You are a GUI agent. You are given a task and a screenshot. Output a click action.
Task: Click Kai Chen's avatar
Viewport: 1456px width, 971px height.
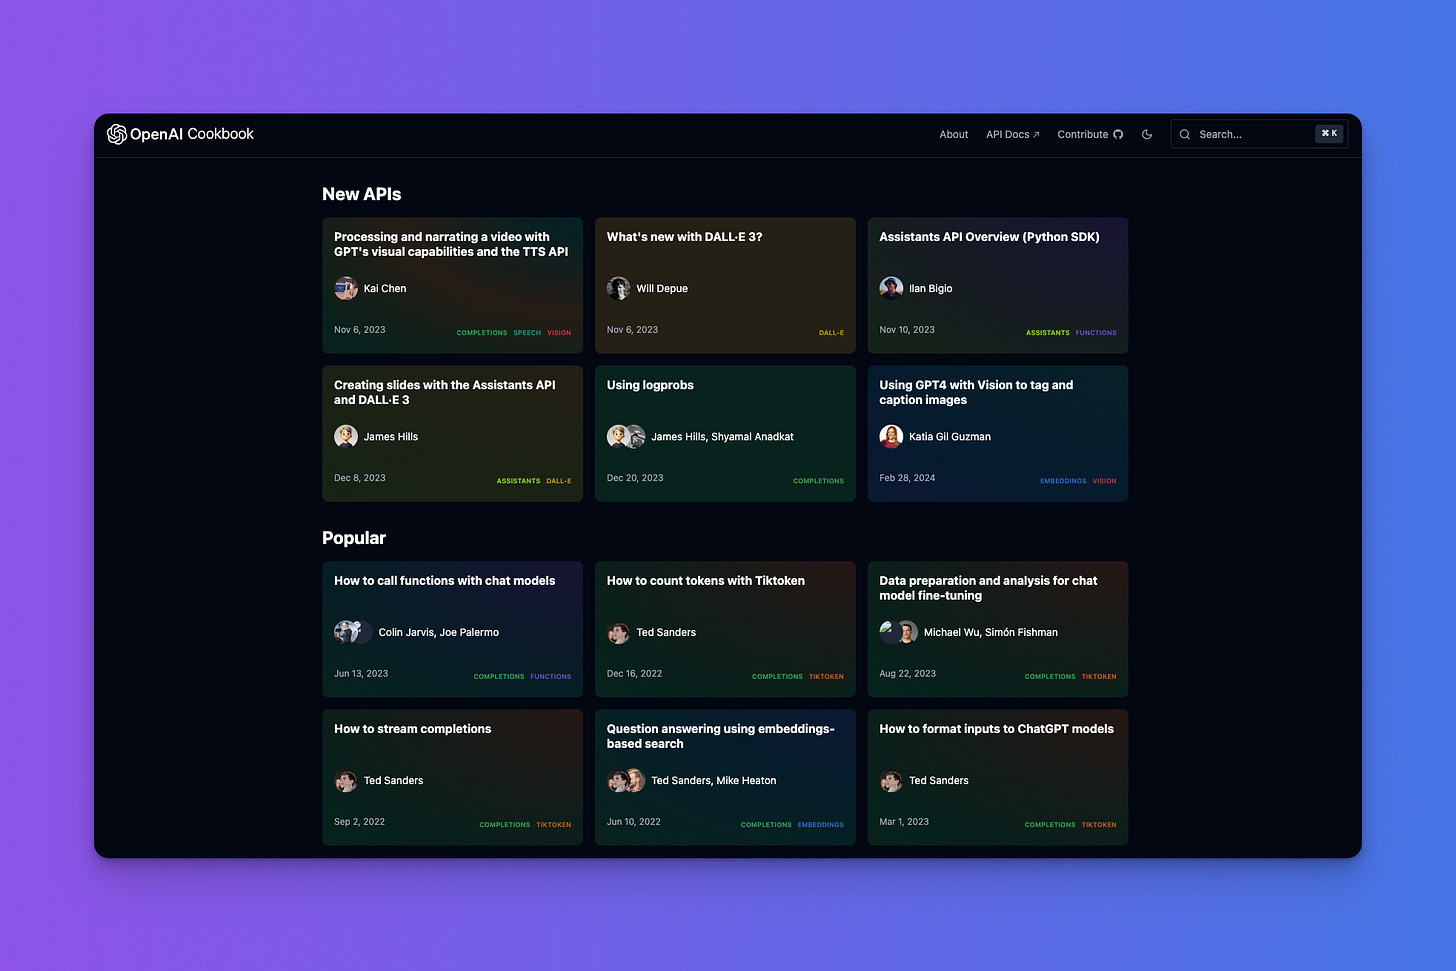point(346,288)
